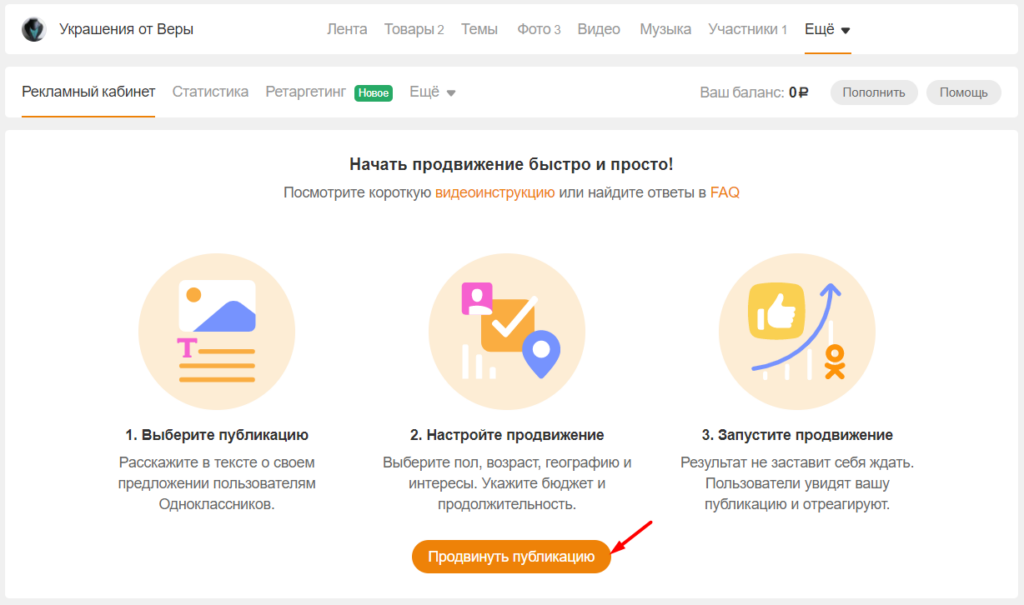Open the Статистика tab
The height and width of the screenshot is (605, 1024).
(x=210, y=92)
